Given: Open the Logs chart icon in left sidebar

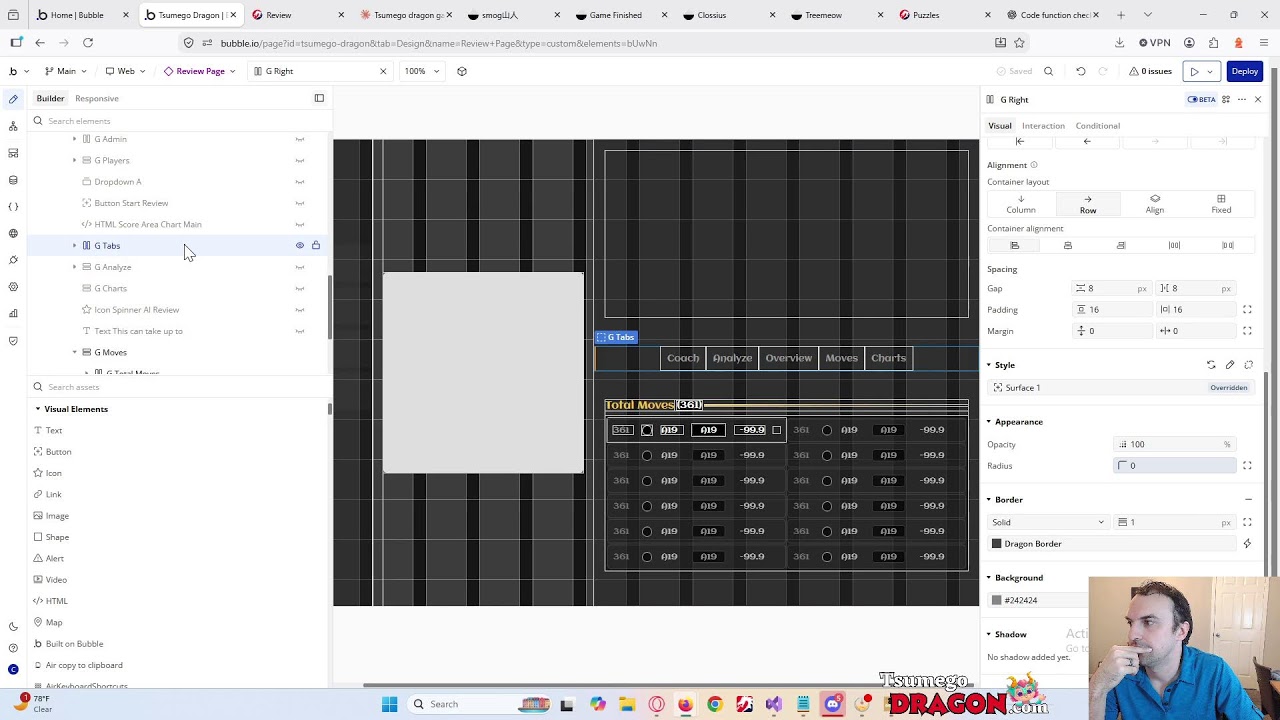Looking at the screenshot, I should tap(13, 314).
